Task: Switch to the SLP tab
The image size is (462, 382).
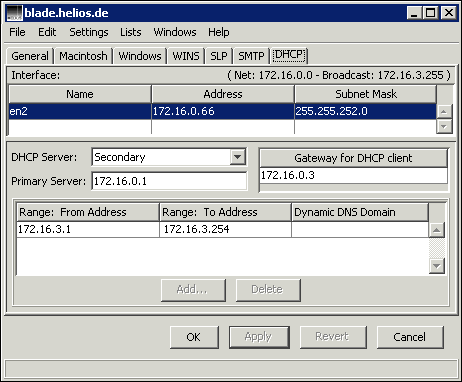Action: coord(219,56)
